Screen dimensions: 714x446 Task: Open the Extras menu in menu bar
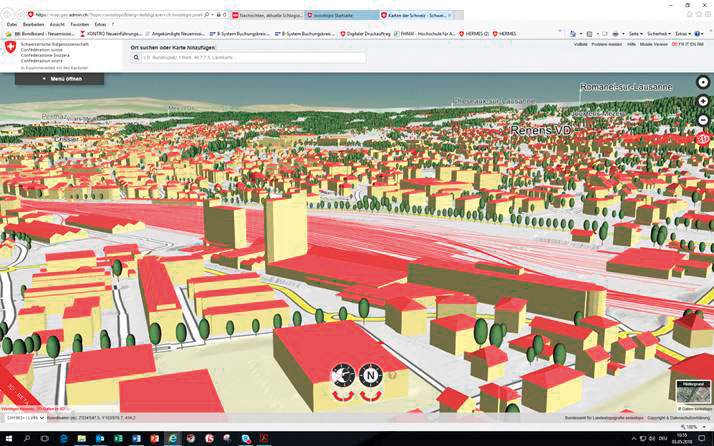[x=100, y=25]
